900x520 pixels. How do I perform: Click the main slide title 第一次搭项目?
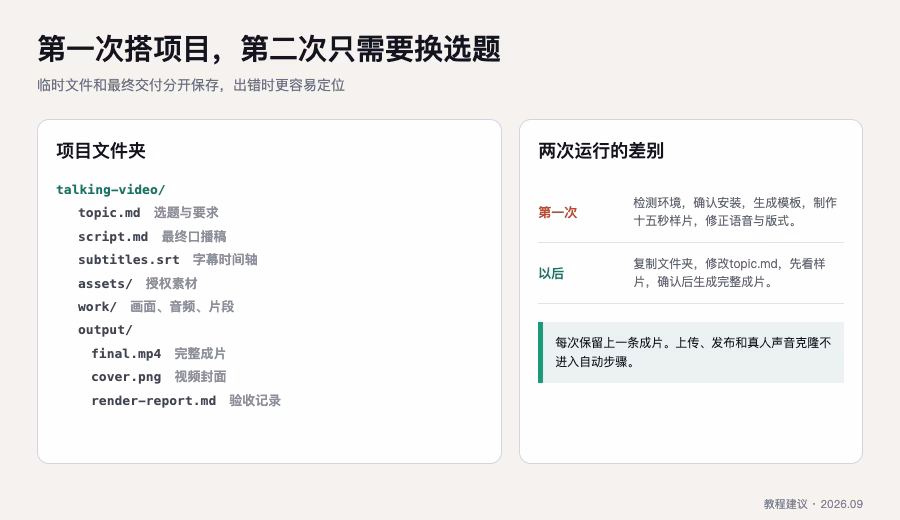pyautogui.click(x=269, y=49)
